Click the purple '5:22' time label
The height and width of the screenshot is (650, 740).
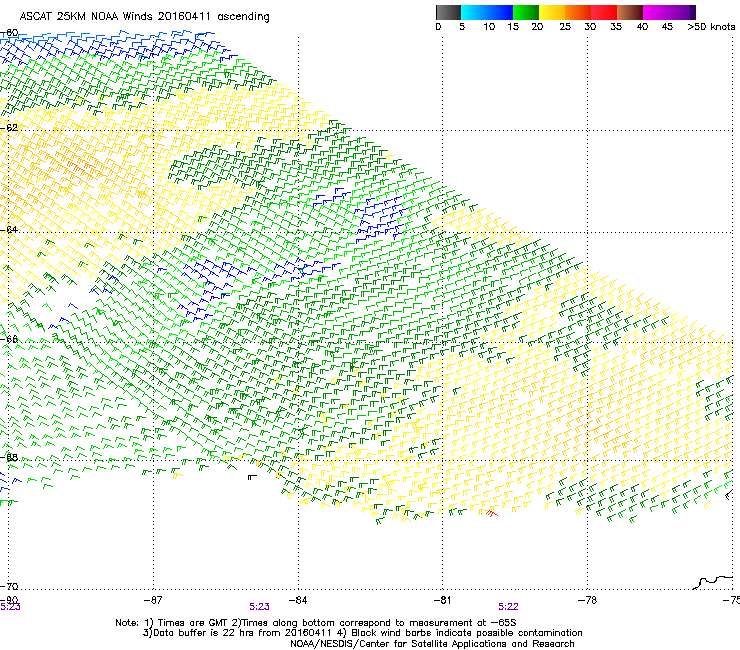point(508,607)
